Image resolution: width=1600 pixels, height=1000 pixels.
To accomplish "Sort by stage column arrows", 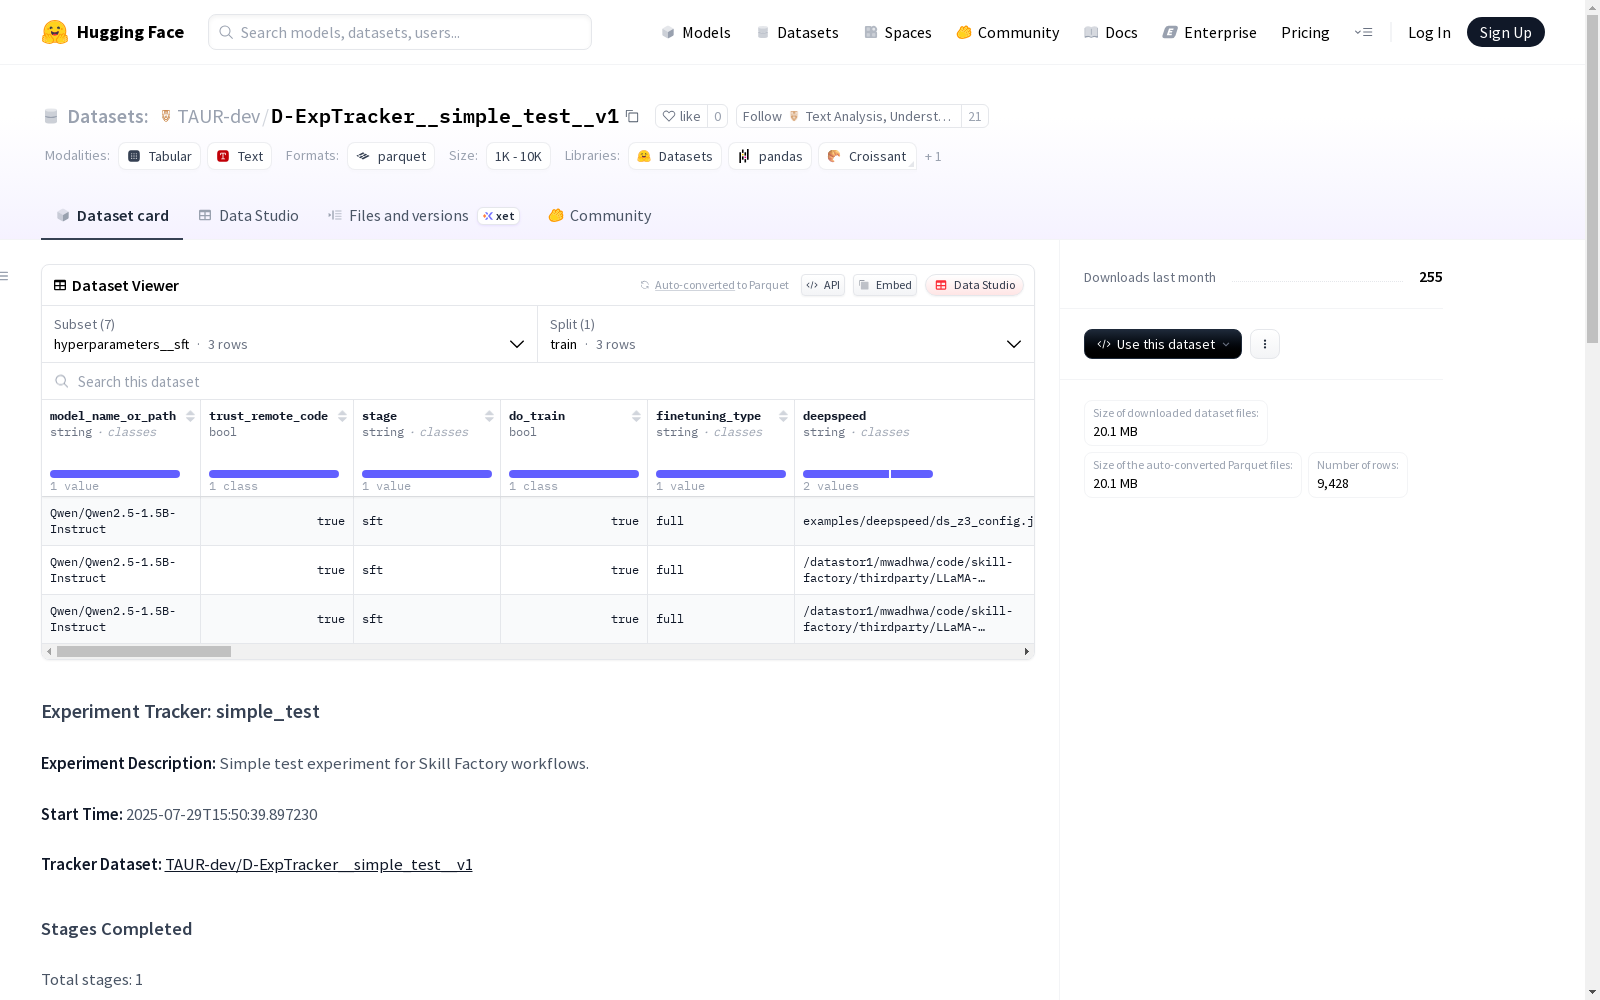I will 489,416.
